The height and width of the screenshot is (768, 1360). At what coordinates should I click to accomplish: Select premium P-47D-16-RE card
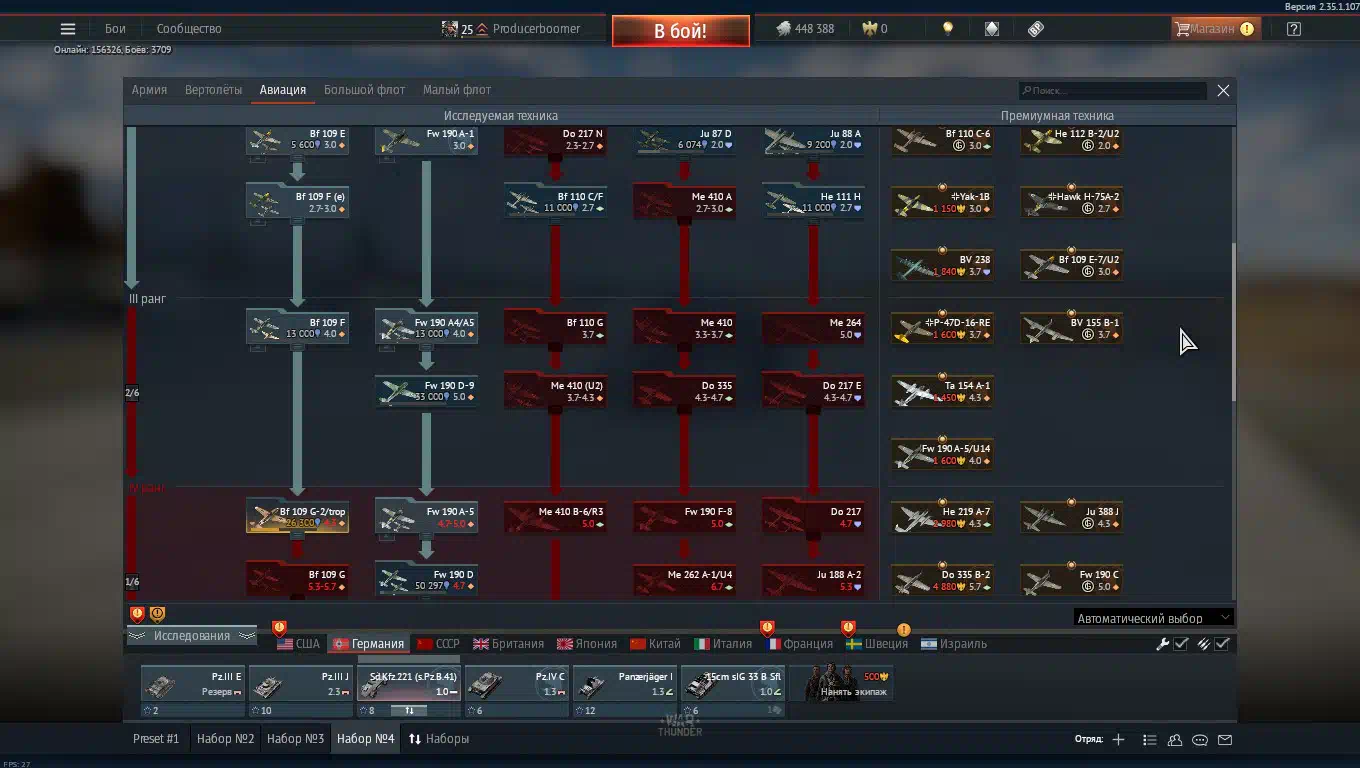click(942, 328)
